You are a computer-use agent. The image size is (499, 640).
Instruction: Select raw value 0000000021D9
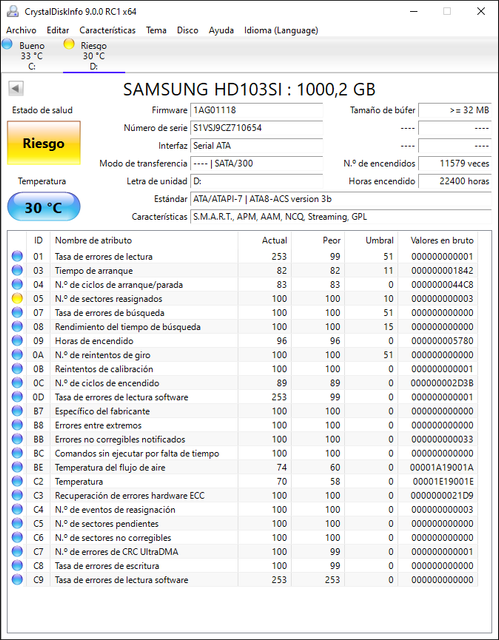[x=442, y=496]
